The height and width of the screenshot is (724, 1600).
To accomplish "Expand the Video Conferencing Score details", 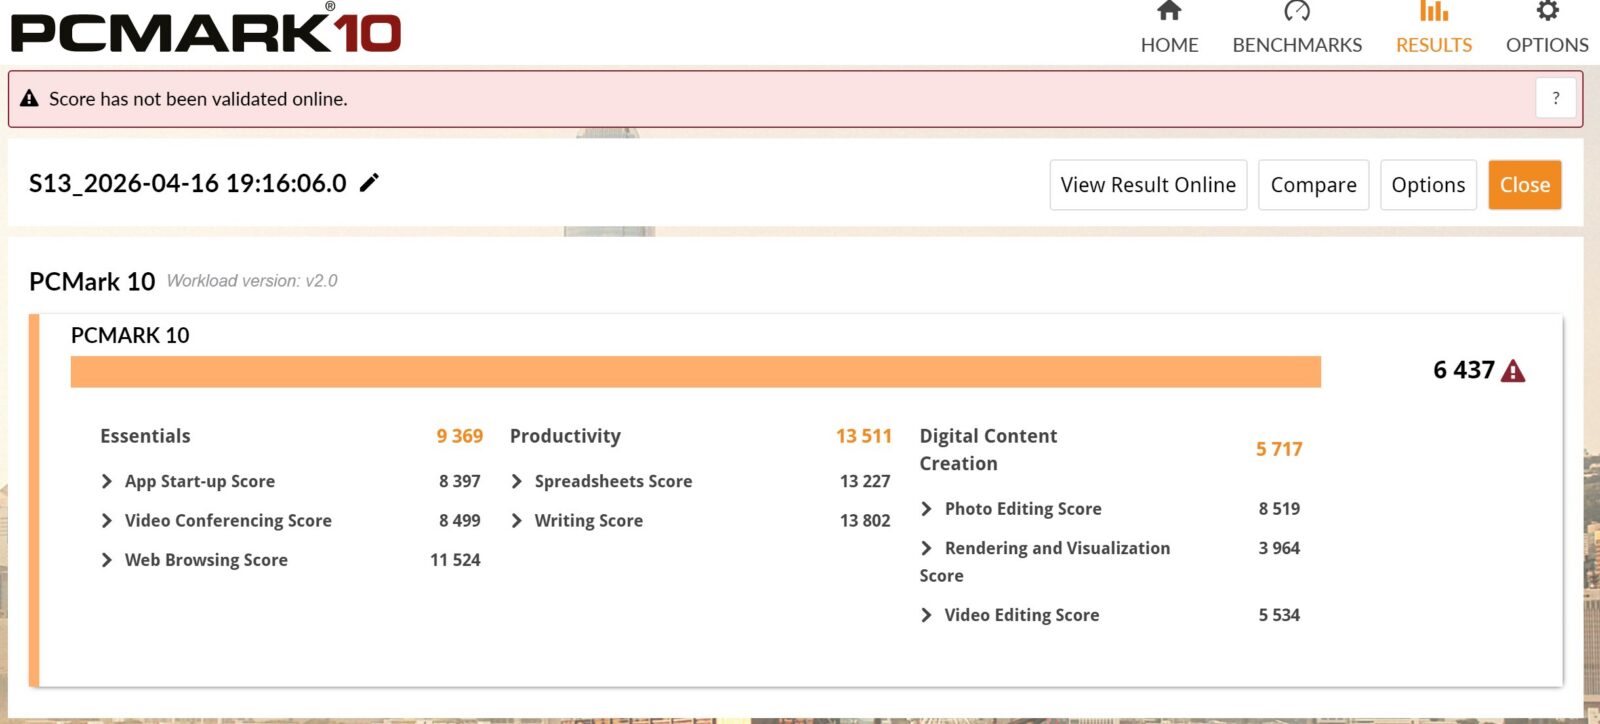I will [x=107, y=521].
